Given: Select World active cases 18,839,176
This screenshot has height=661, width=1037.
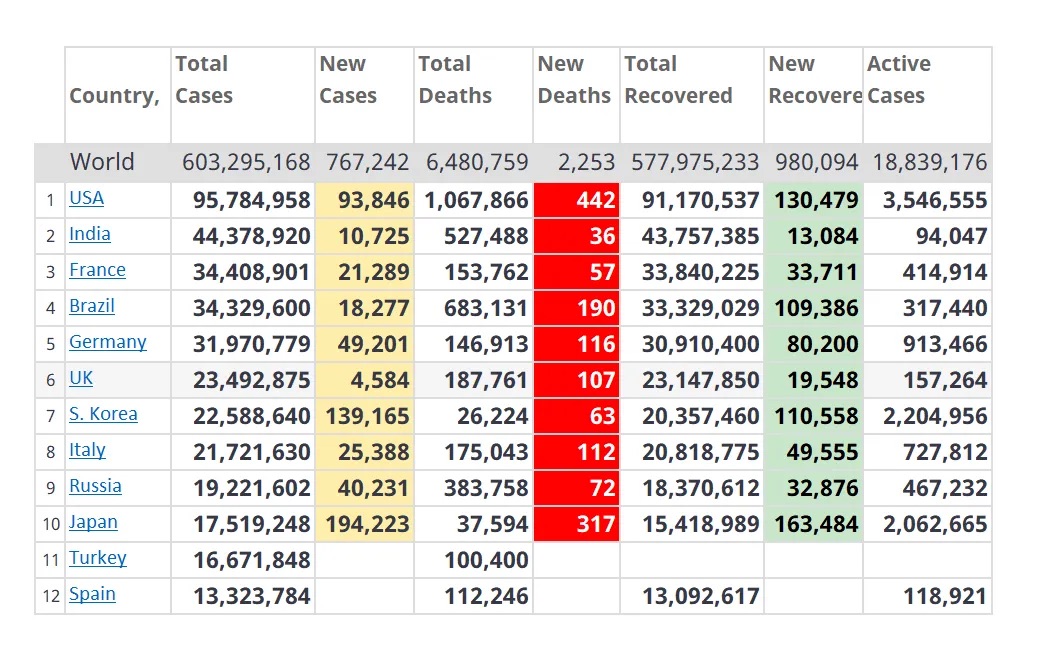Looking at the screenshot, I should tap(930, 163).
